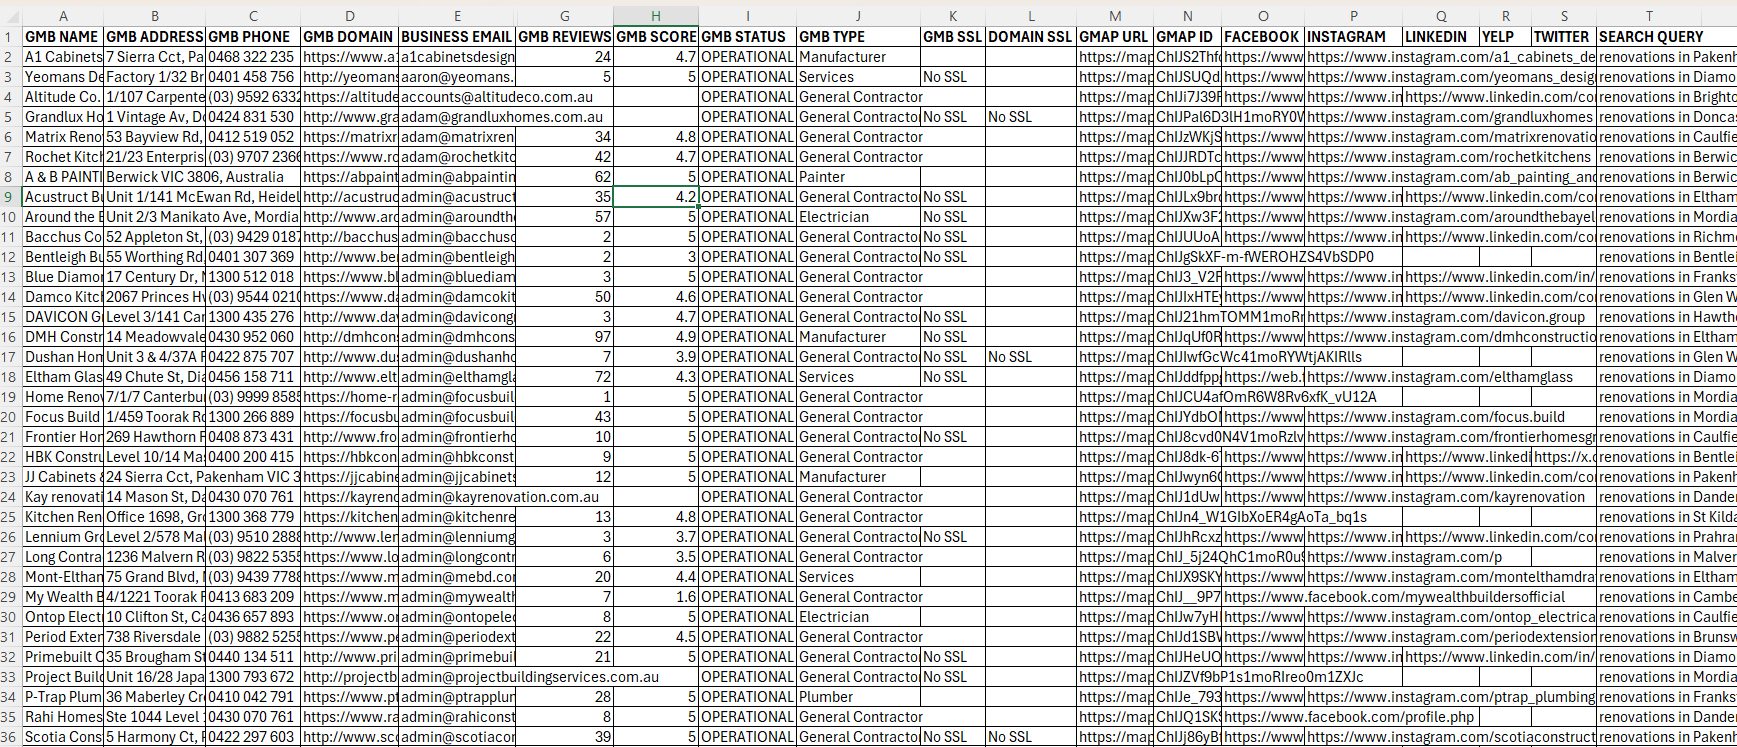Select column L header
1737x747 pixels.
1031,16
